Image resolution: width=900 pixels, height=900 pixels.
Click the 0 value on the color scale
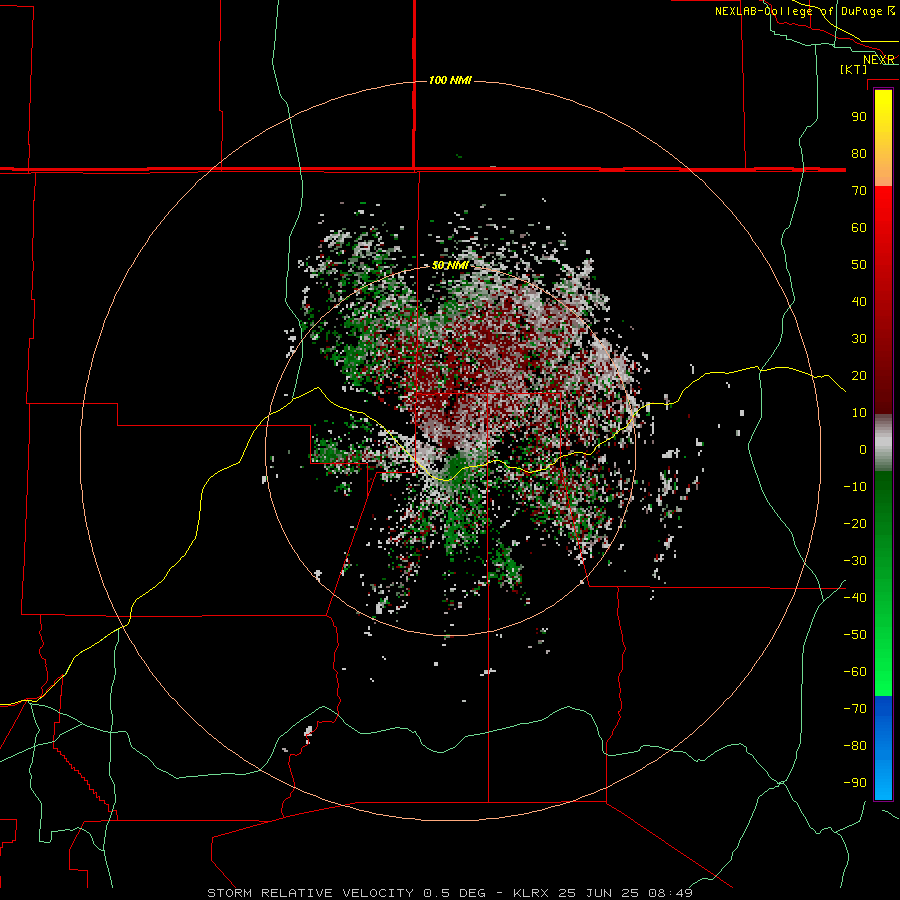click(x=863, y=449)
